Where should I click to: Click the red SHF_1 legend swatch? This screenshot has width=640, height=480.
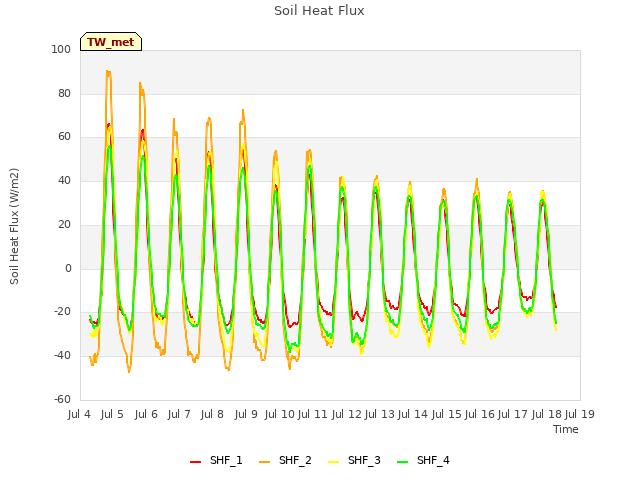[x=196, y=462]
